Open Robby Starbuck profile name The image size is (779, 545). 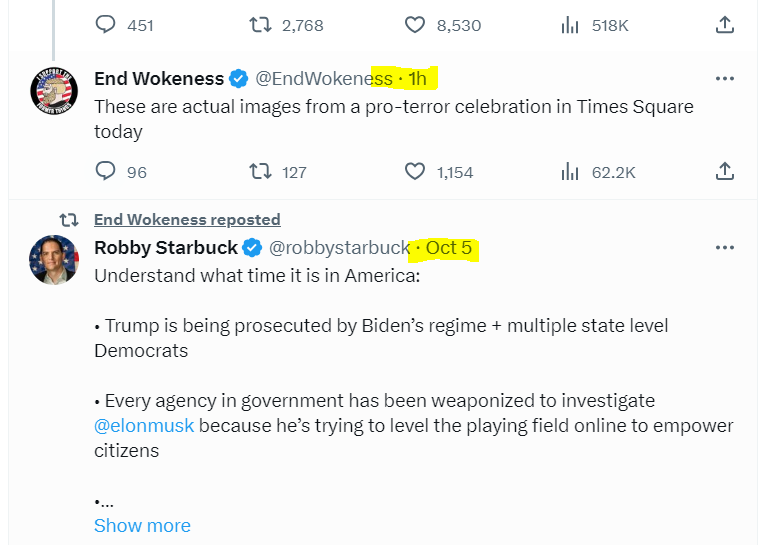click(x=166, y=248)
